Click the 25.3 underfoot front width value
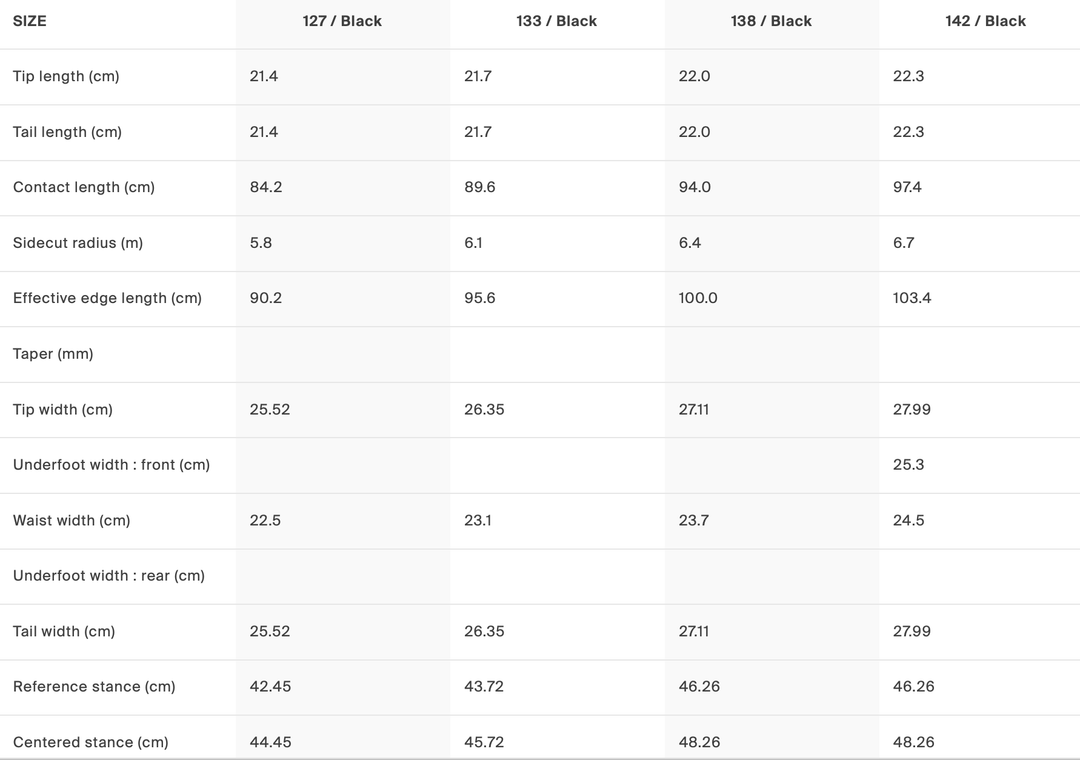Screen dimensions: 1080x760 908,465
